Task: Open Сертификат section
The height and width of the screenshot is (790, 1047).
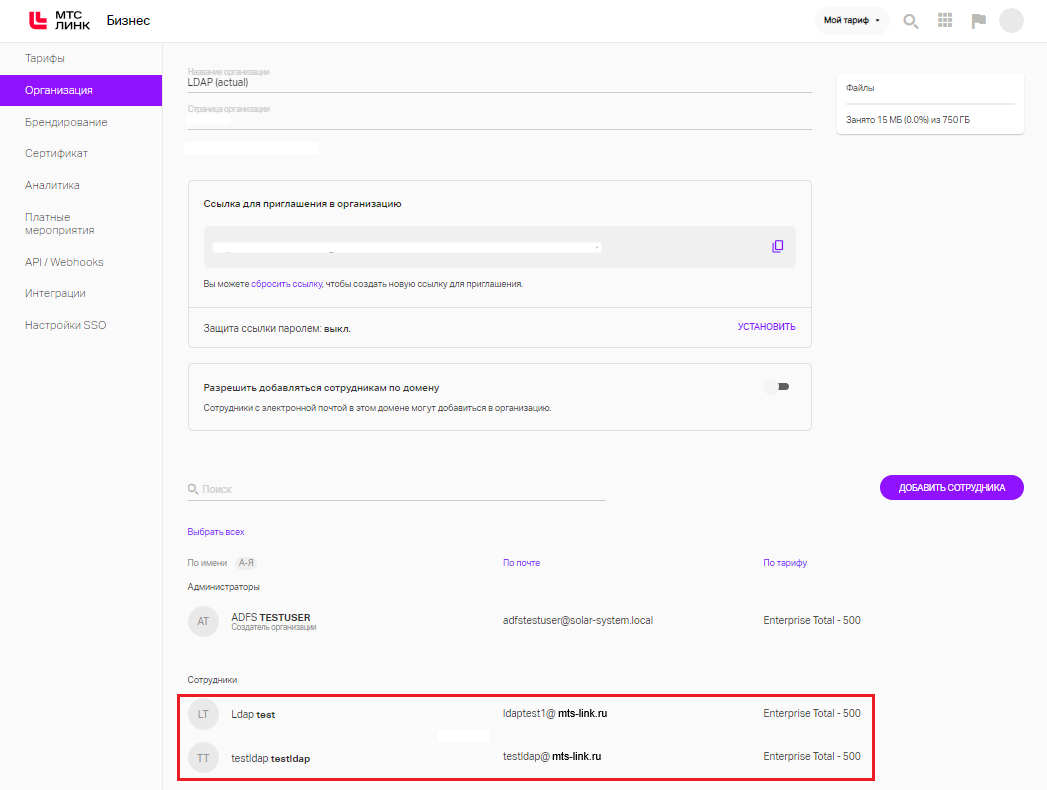Action: pos(56,154)
